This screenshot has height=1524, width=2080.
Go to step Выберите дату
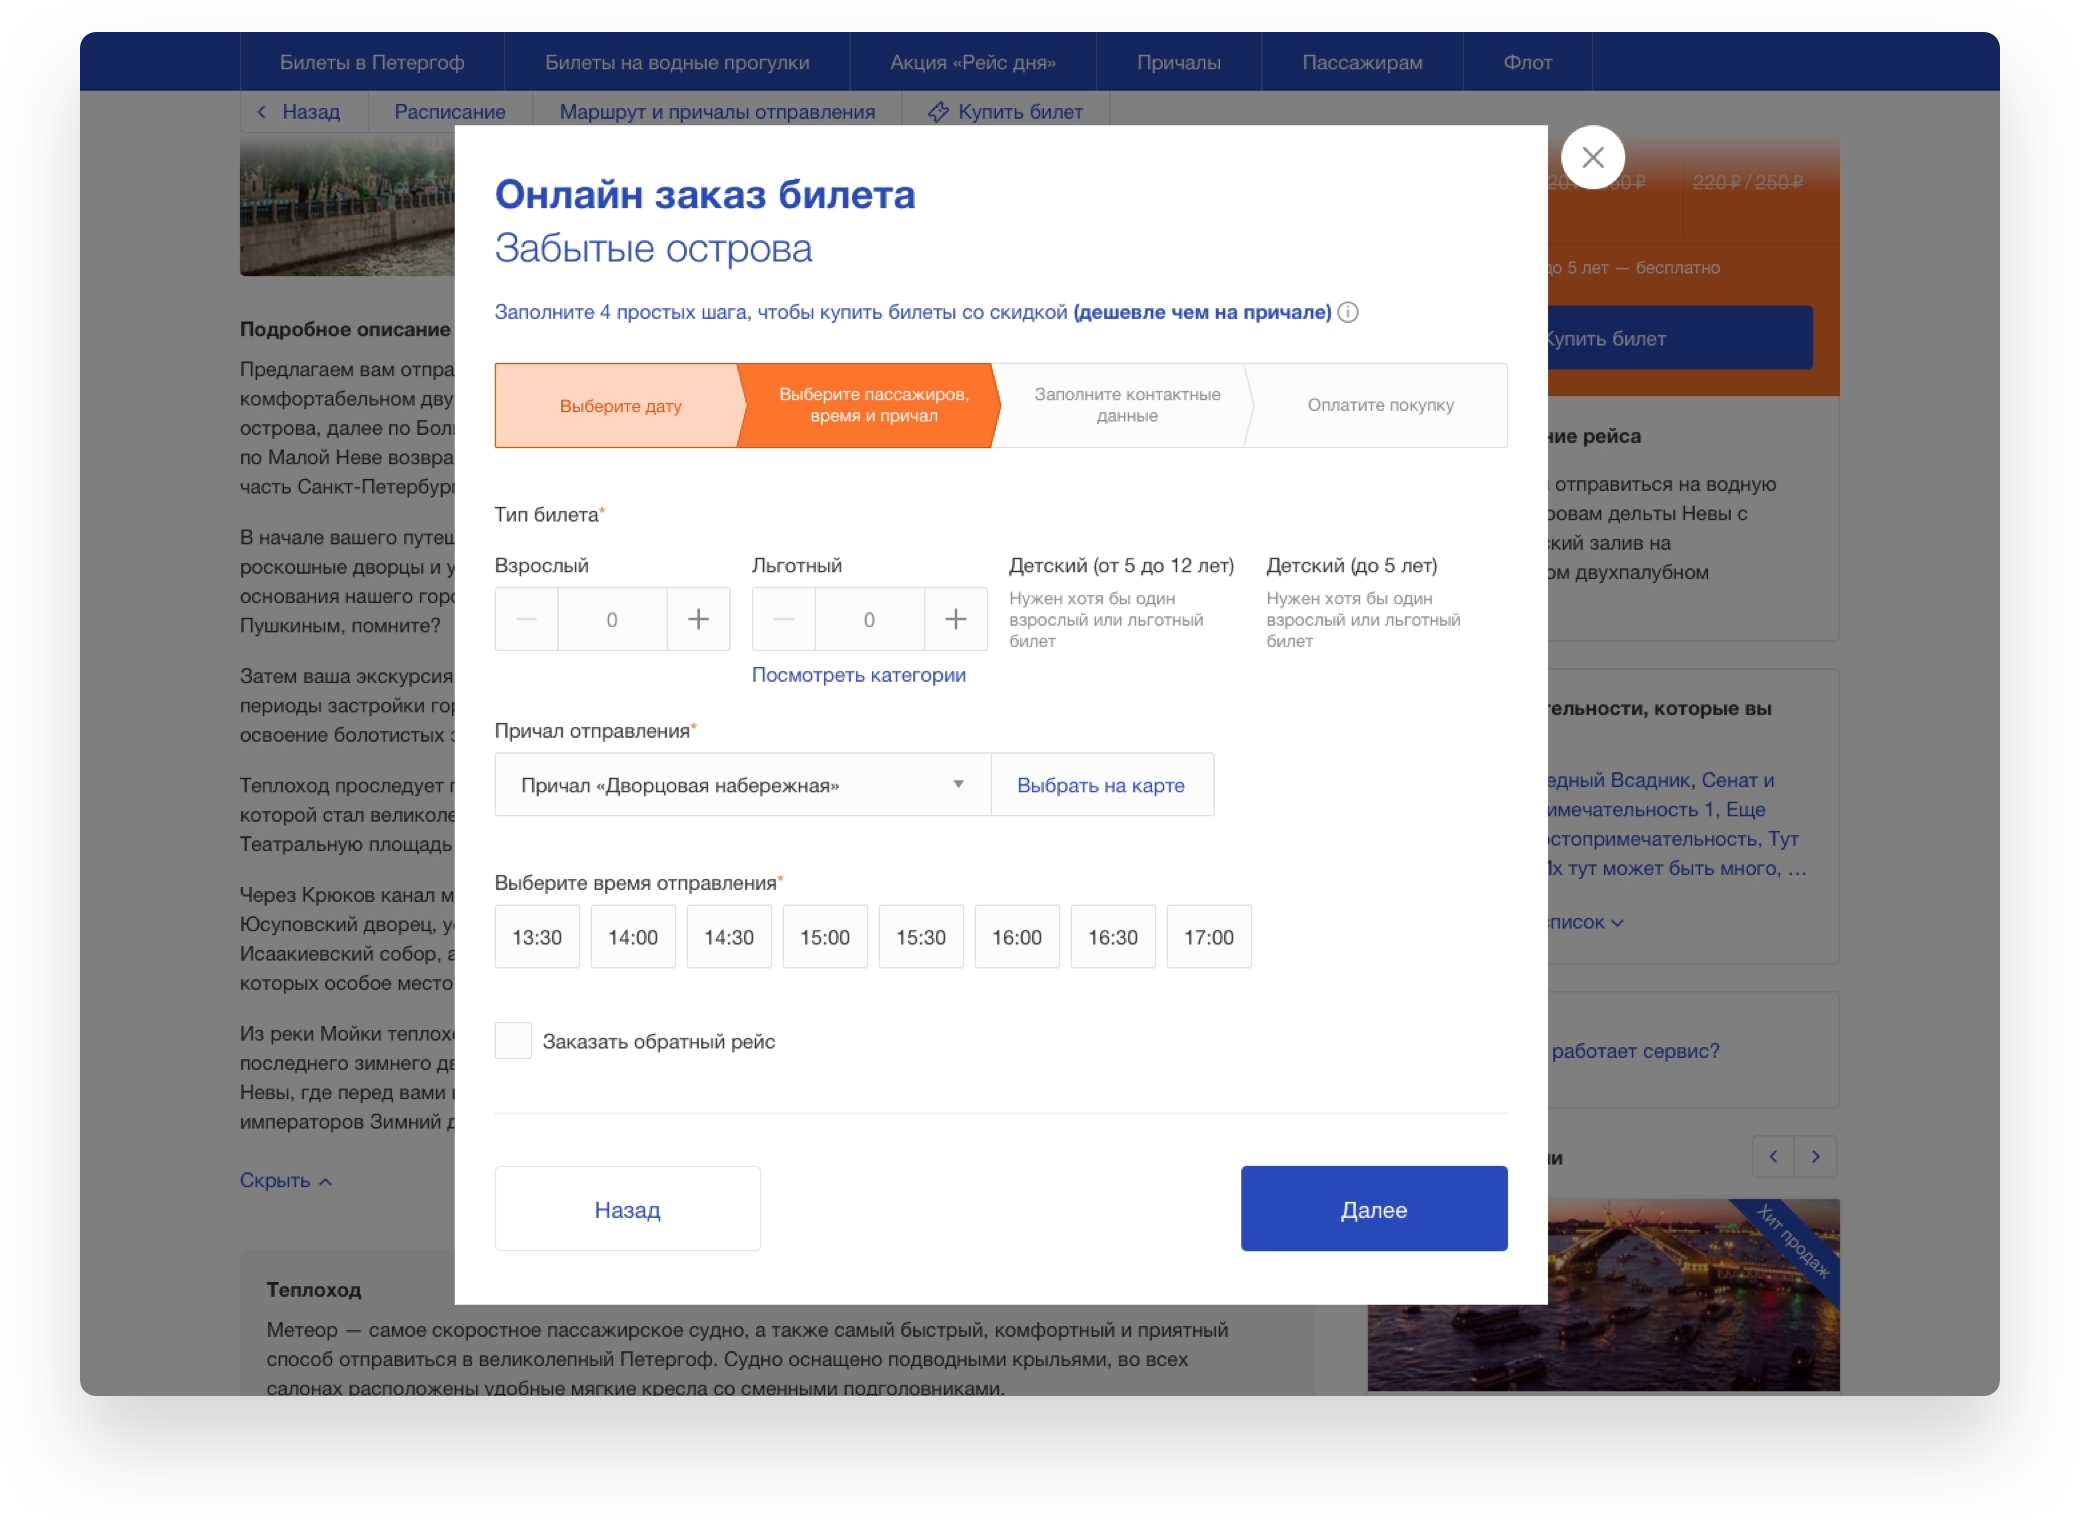(620, 405)
